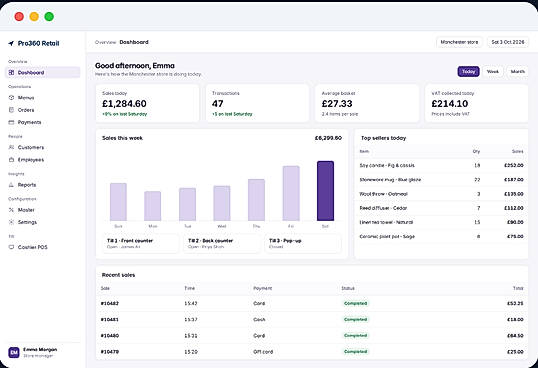Viewport: 538px width, 368px height.
Task: Click the Completed badge for sale #10482
Action: coord(355,303)
